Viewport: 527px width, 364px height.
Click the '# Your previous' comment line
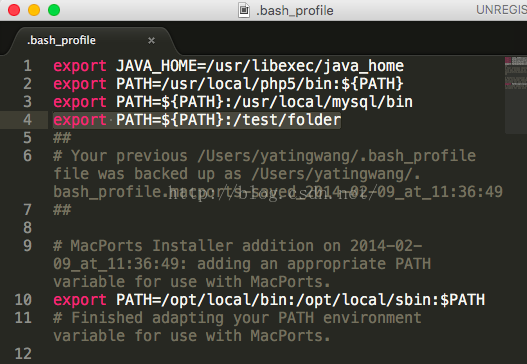tap(265, 156)
